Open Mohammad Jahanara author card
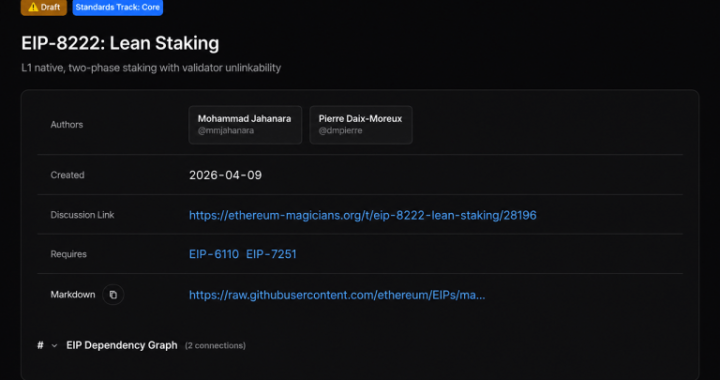 [x=245, y=125]
